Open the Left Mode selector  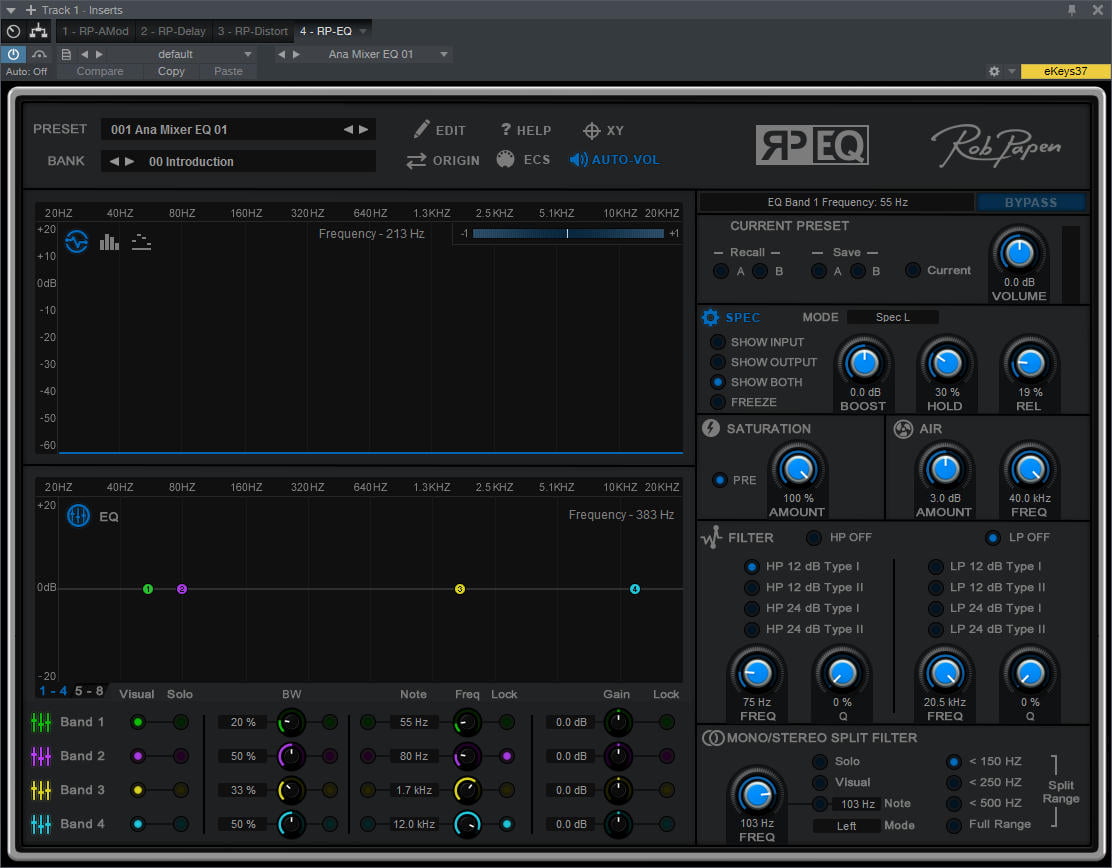click(x=846, y=826)
